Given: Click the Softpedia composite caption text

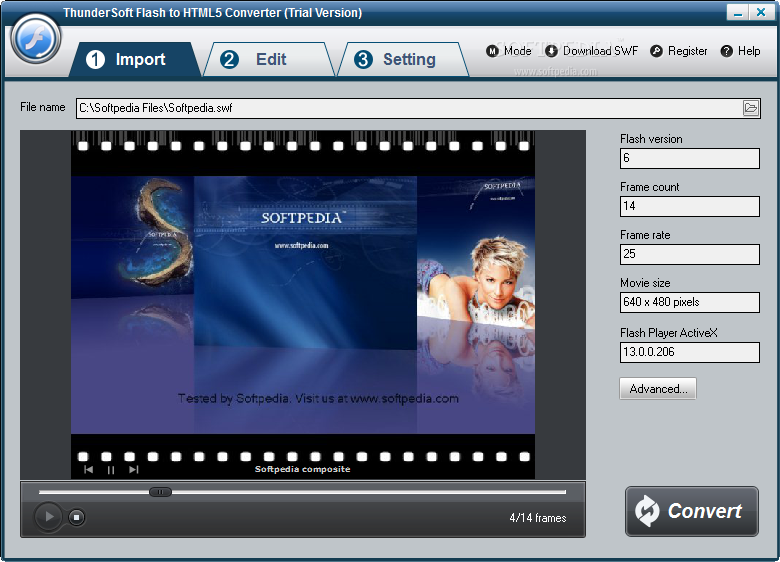Looking at the screenshot, I should pyautogui.click(x=302, y=469).
